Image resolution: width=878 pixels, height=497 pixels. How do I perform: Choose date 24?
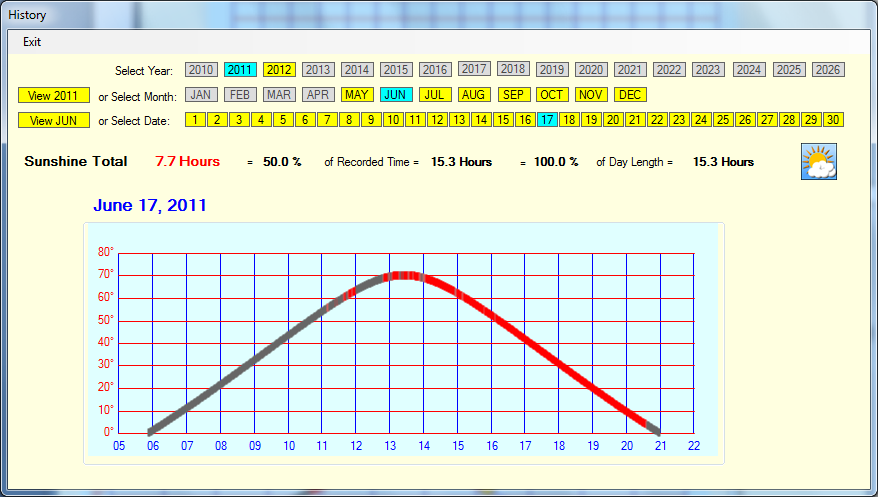(701, 120)
